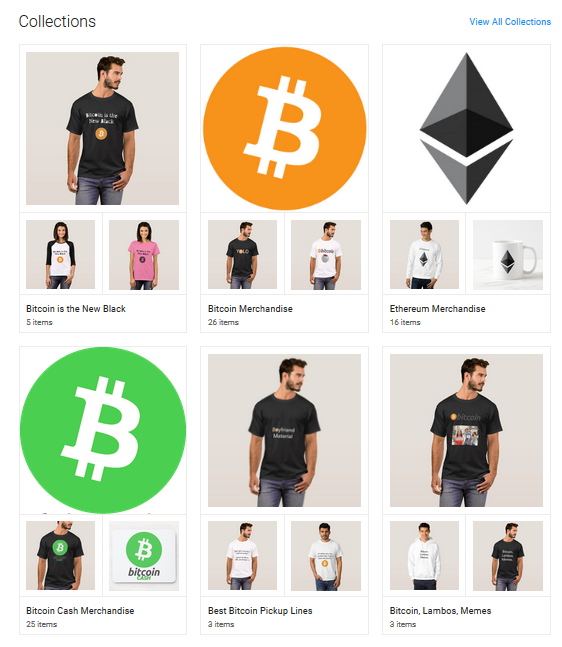Open the Bitcoin, Lambos, Memes title
Image resolution: width=562 pixels, height=647 pixels.
440,611
